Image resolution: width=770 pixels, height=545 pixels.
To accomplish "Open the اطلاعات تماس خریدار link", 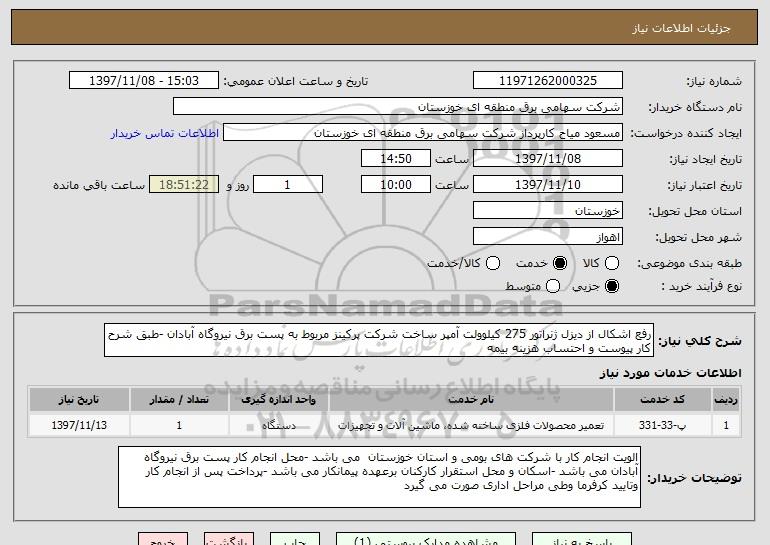I will click(x=165, y=133).
